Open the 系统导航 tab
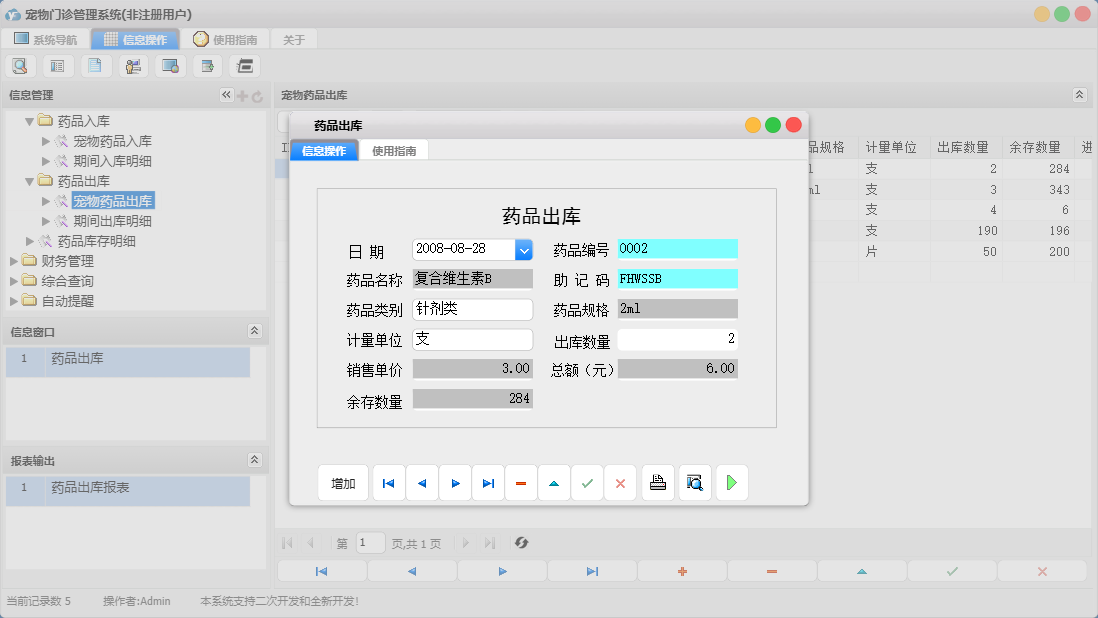Screen dimensions: 1098x618 coord(49,39)
